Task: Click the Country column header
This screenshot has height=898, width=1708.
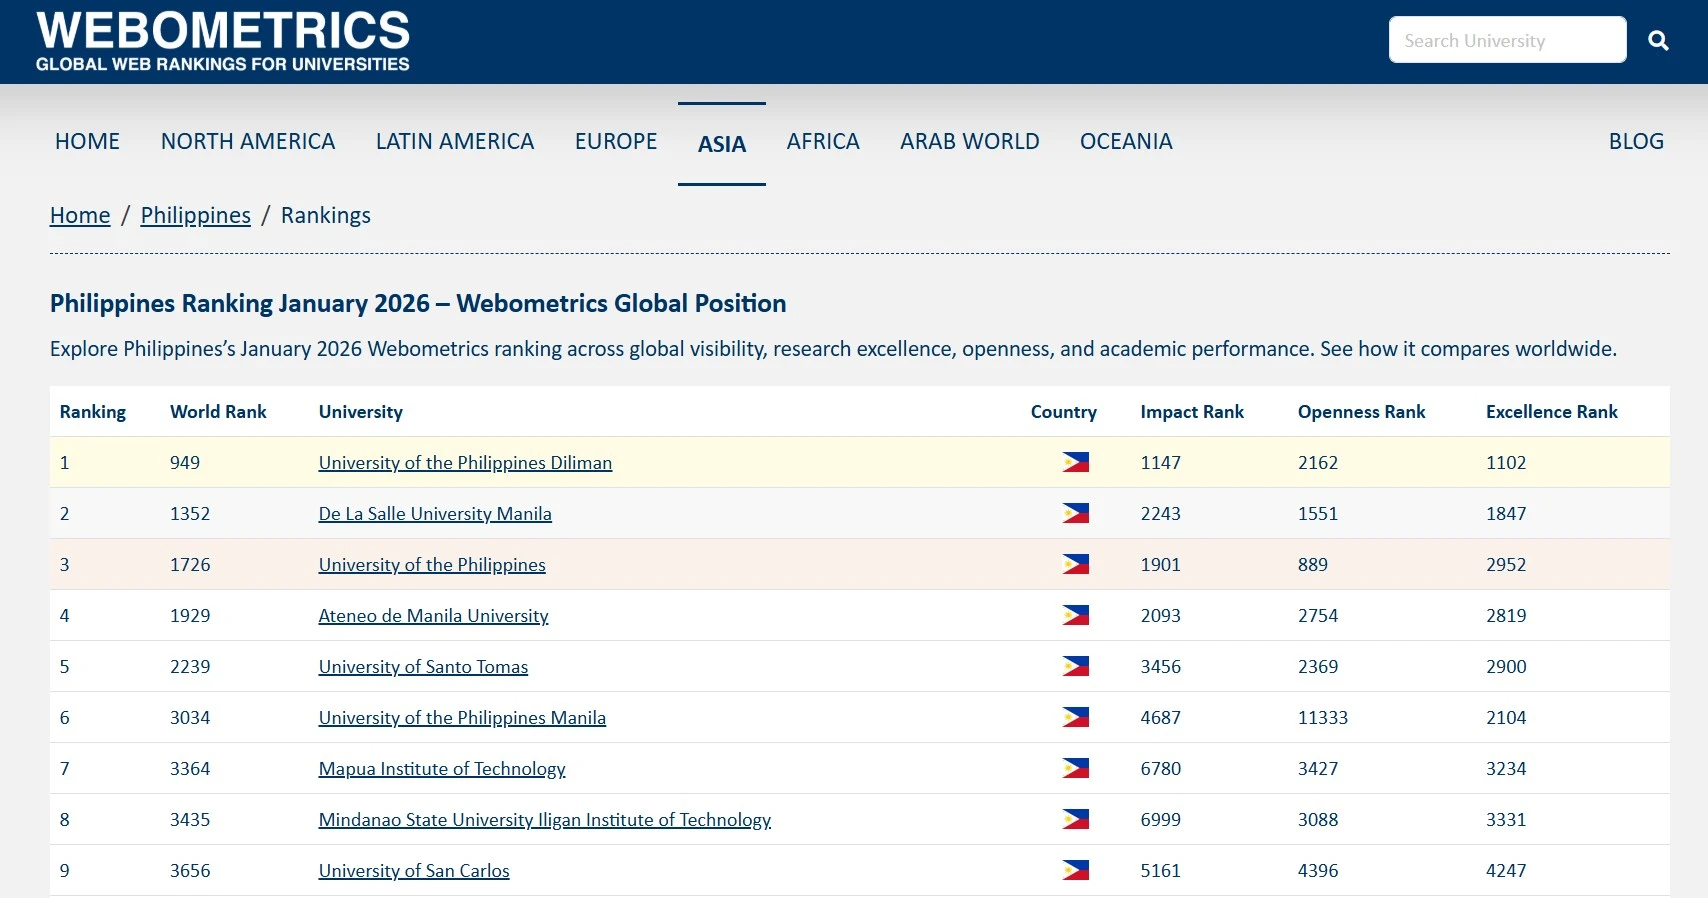Action: point(1064,411)
